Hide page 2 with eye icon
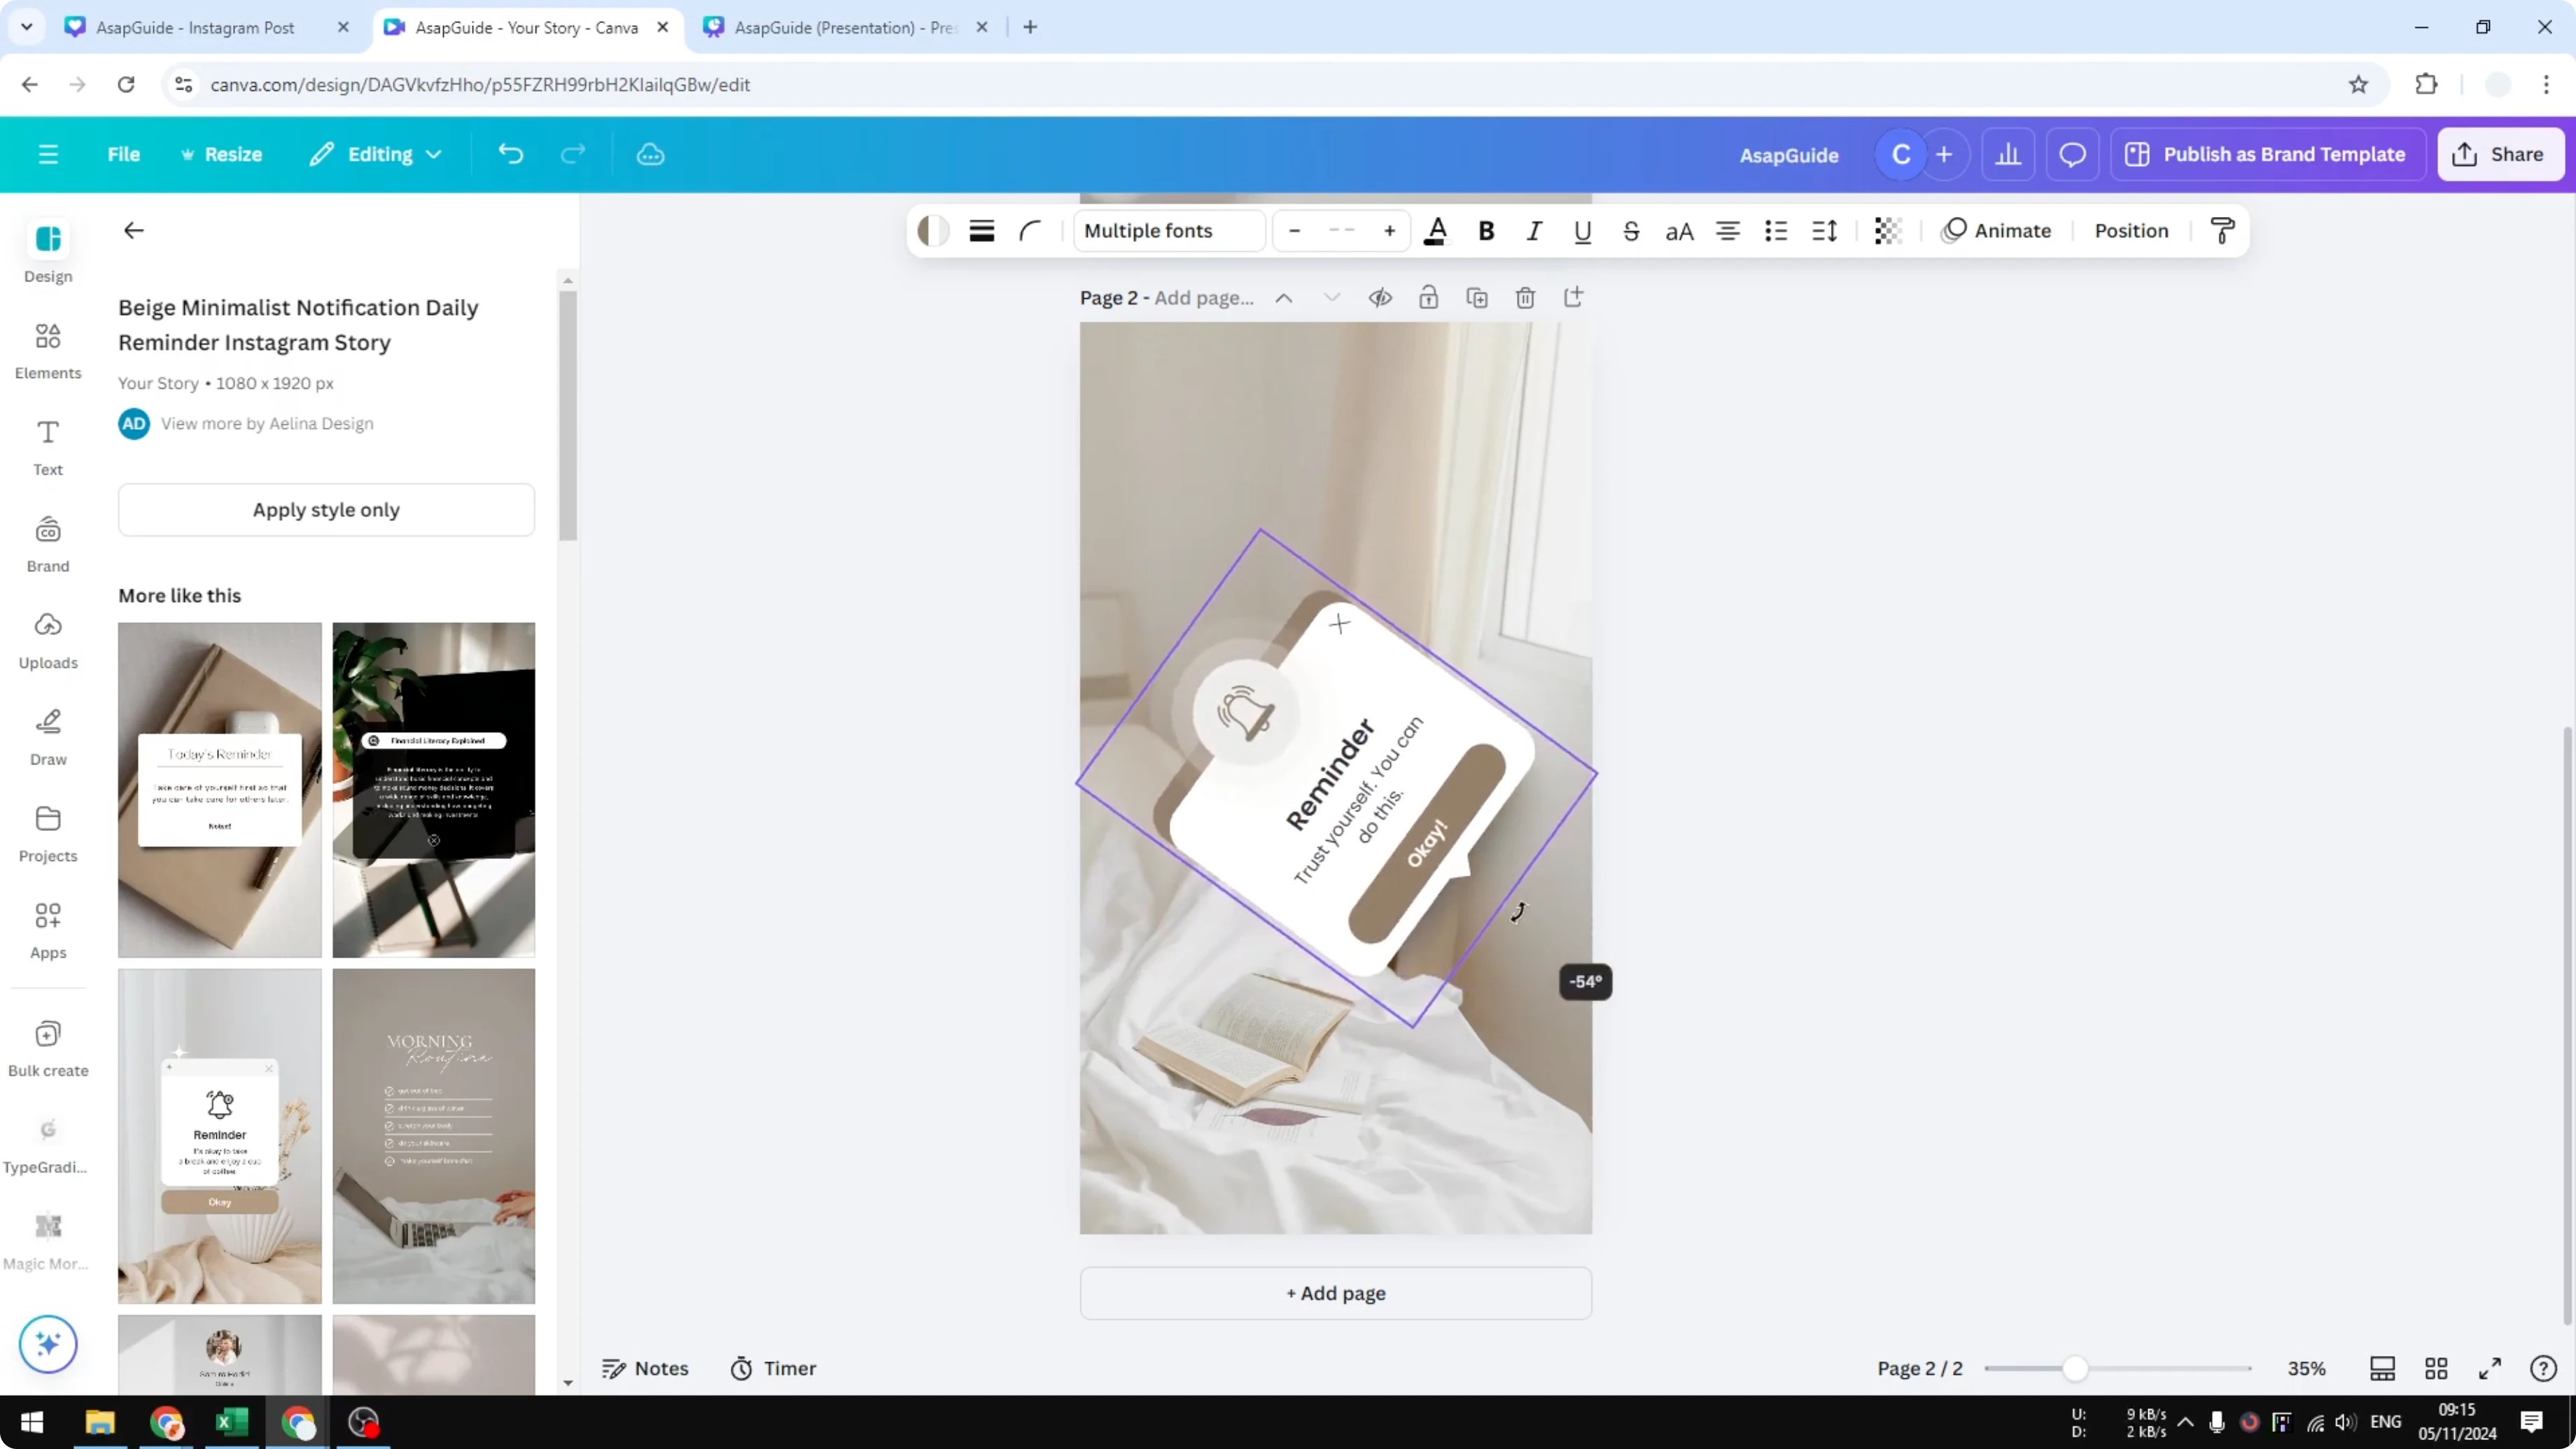Screen dimensions: 2576x1449 point(1380,298)
